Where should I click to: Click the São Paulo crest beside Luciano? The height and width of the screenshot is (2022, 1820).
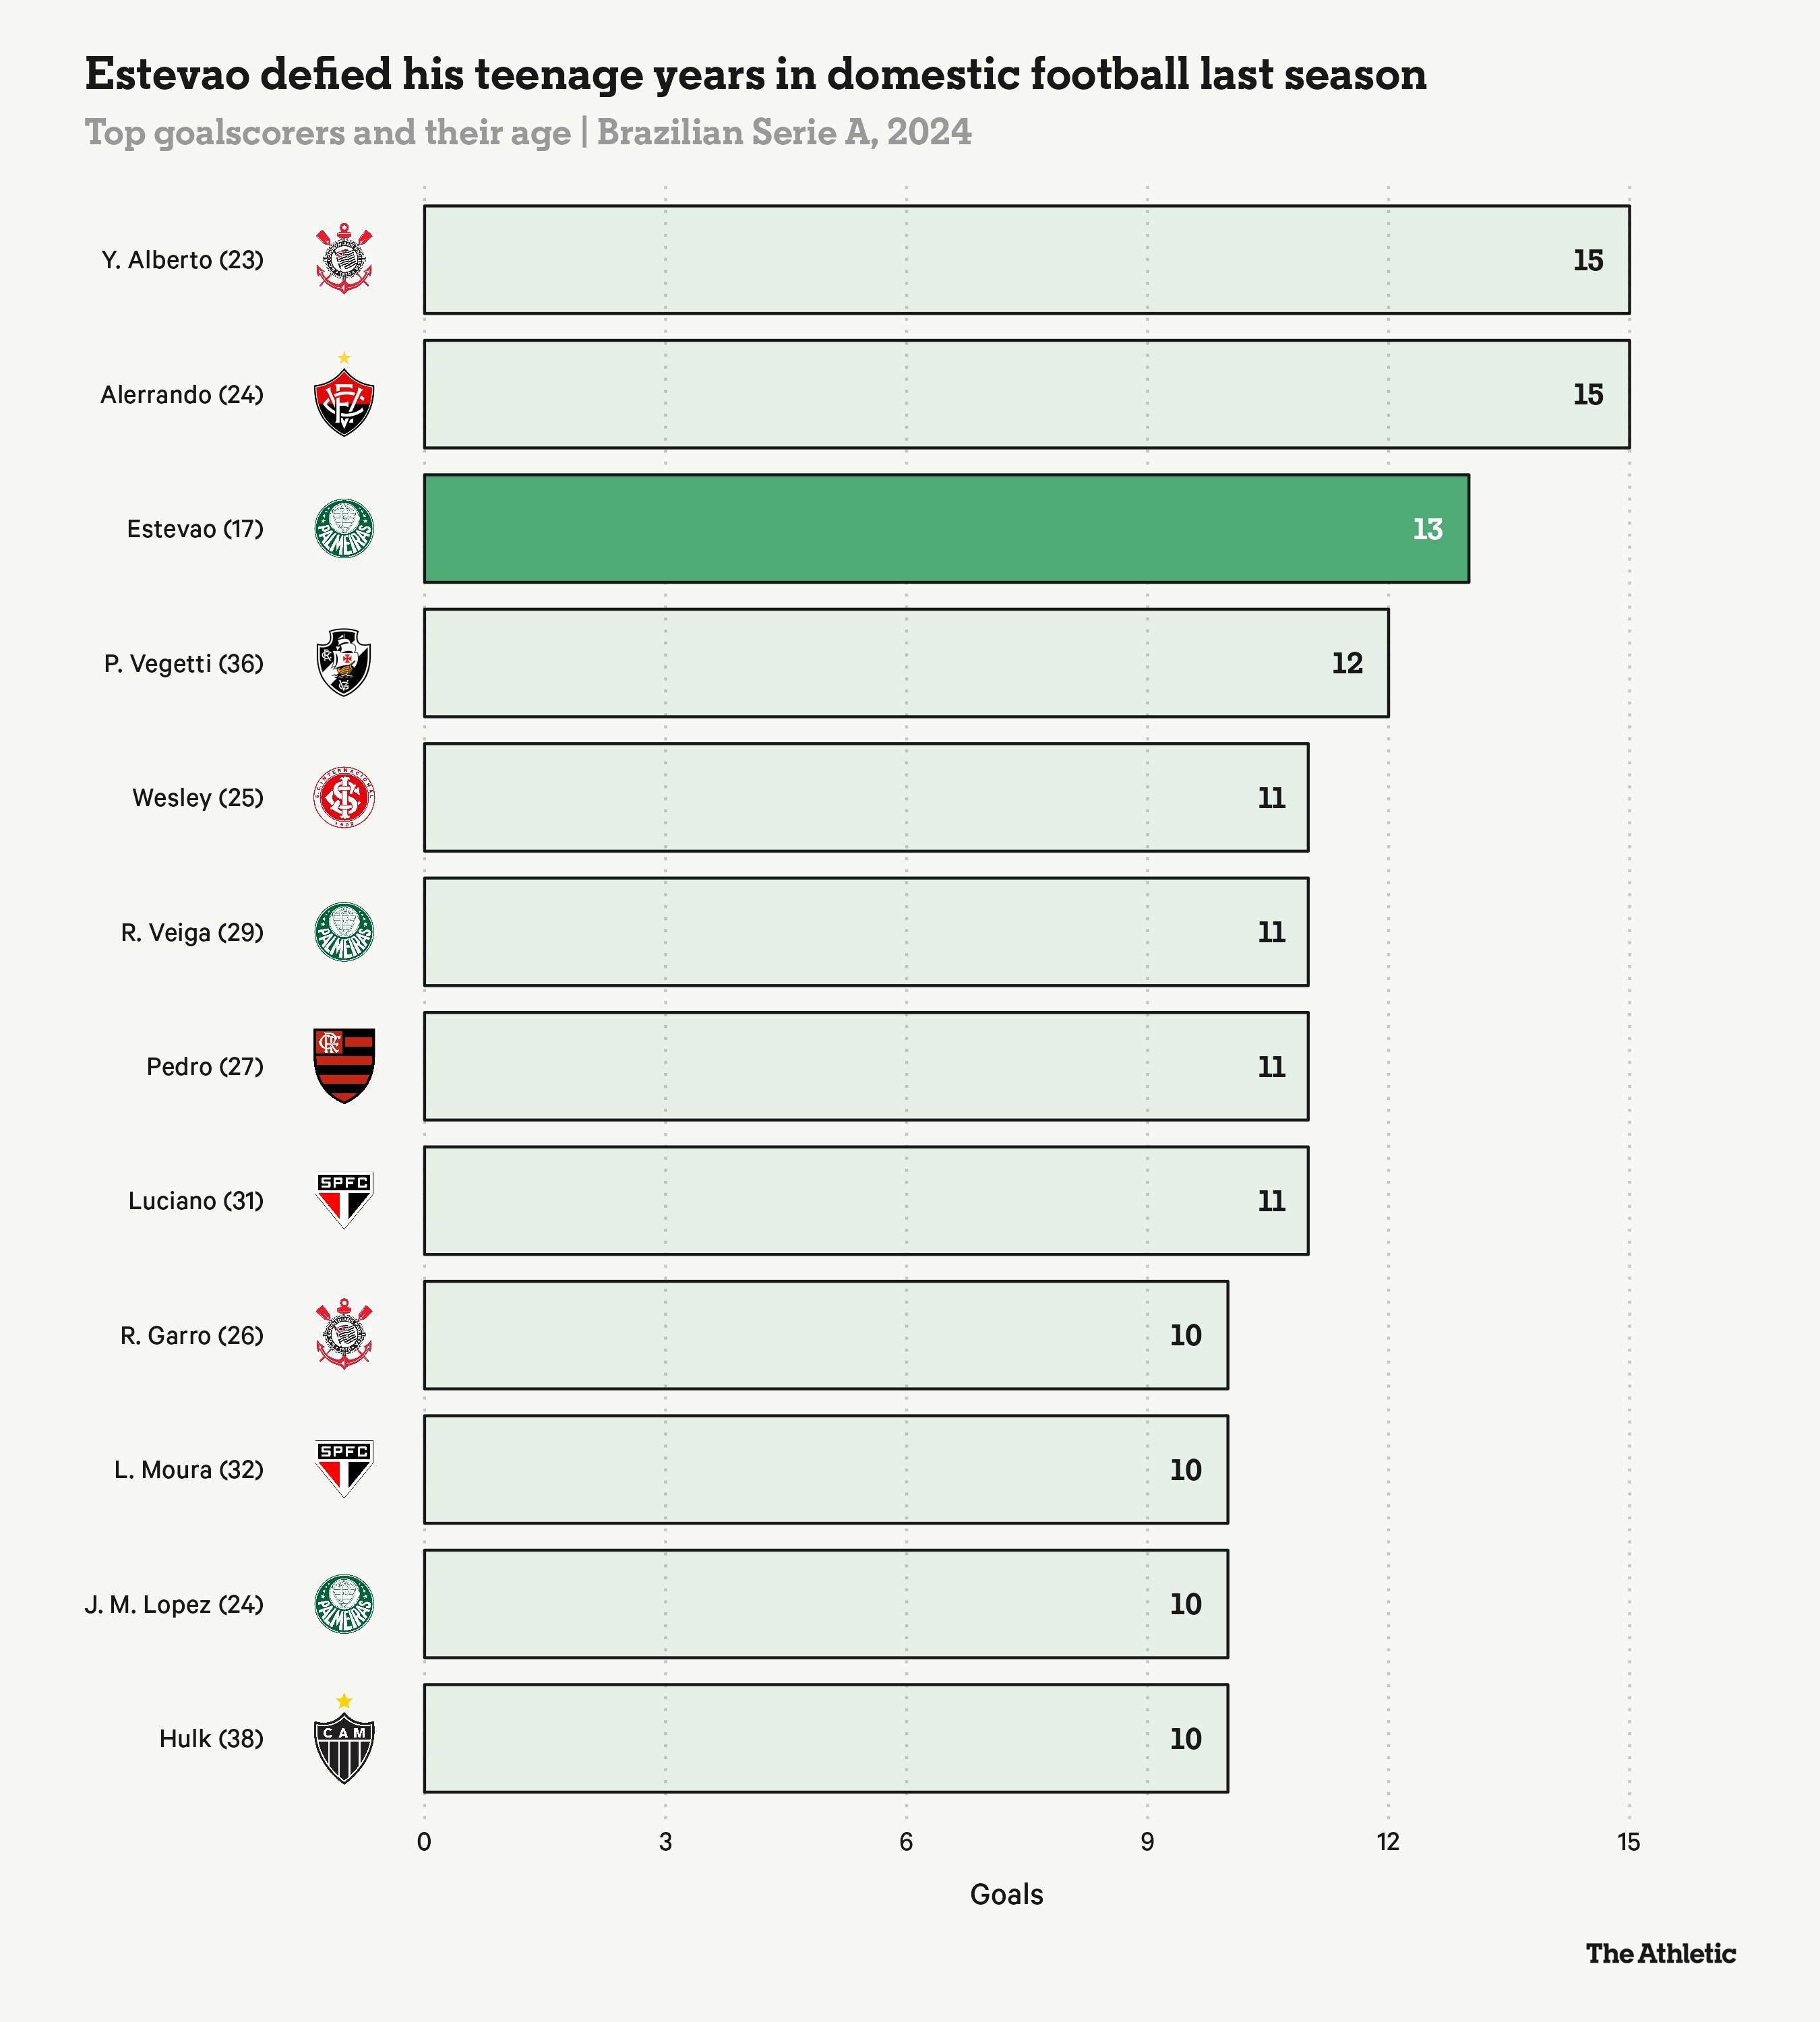coord(344,1199)
